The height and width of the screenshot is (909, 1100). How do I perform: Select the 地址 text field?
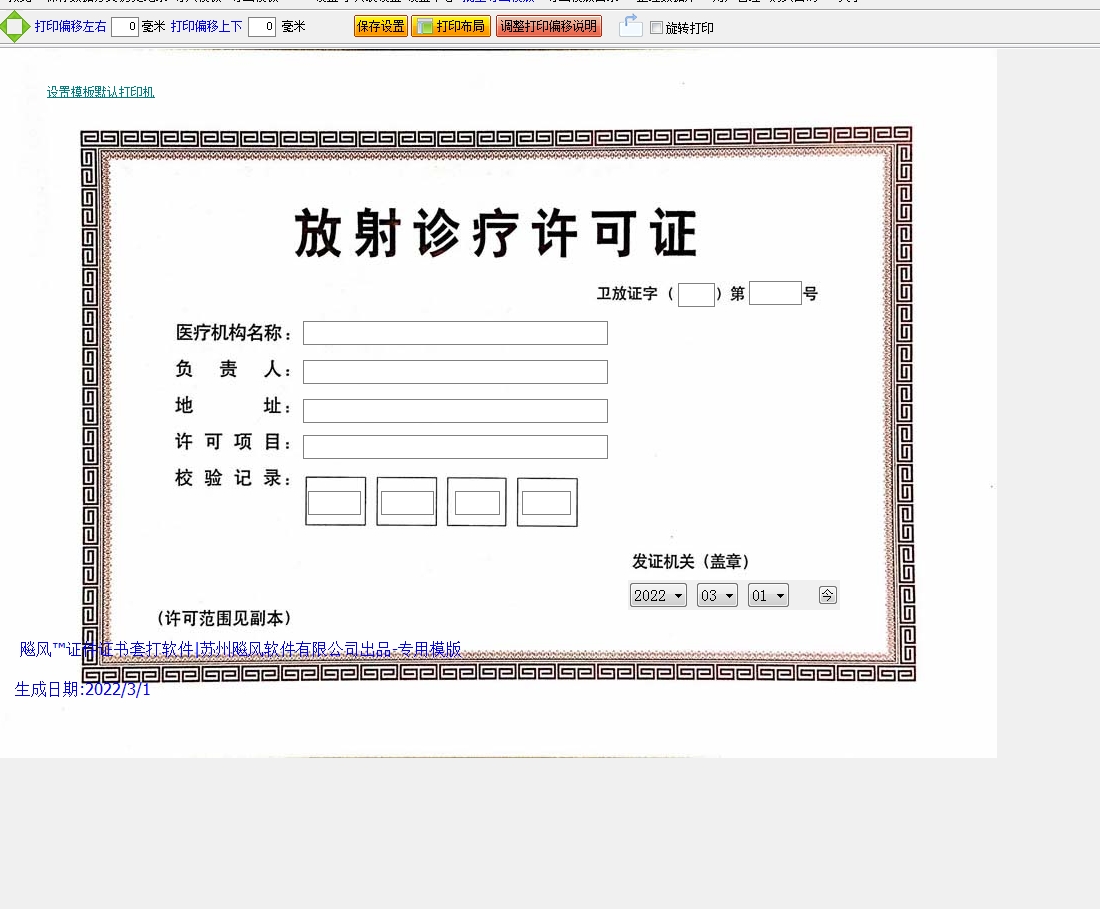pyautogui.click(x=455, y=411)
